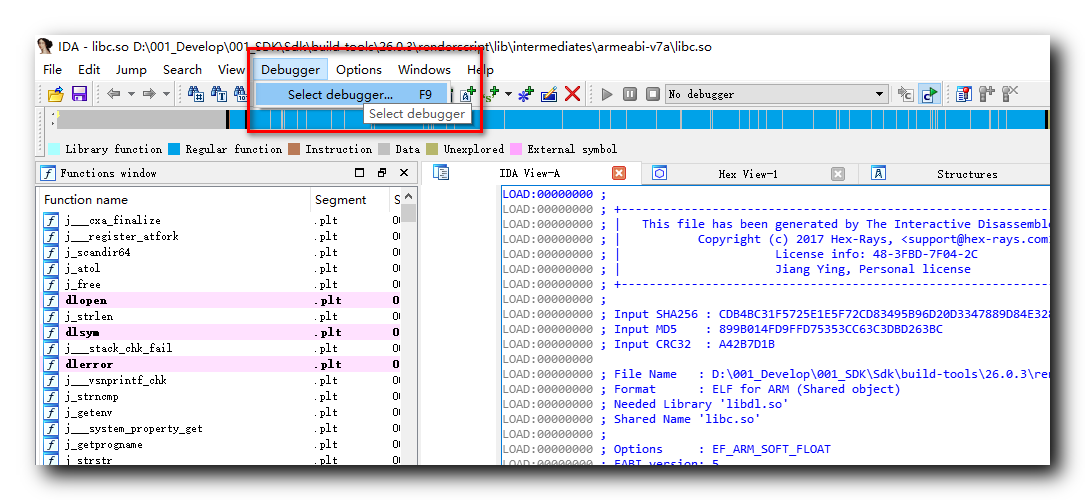This screenshot has height=500, width=1085.
Task: Click the Open file folder icon
Action: [x=56, y=94]
